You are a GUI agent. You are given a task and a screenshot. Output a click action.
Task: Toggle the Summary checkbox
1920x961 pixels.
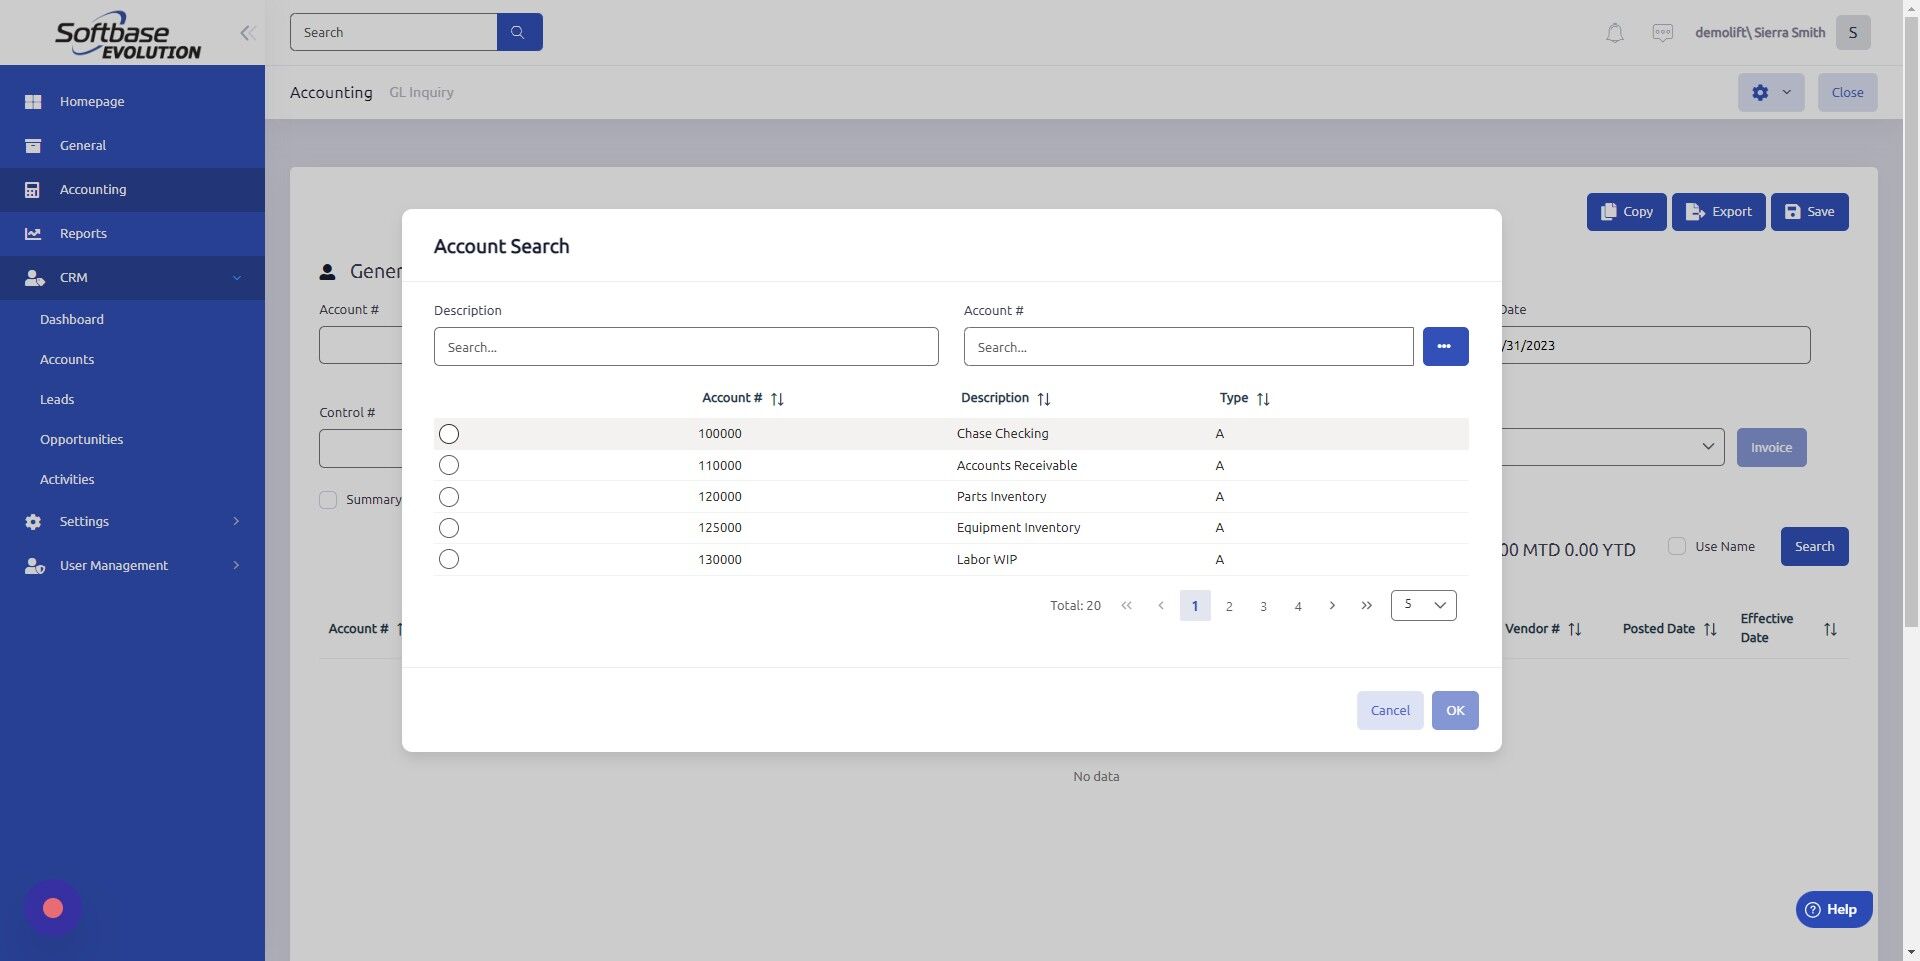pyautogui.click(x=328, y=500)
